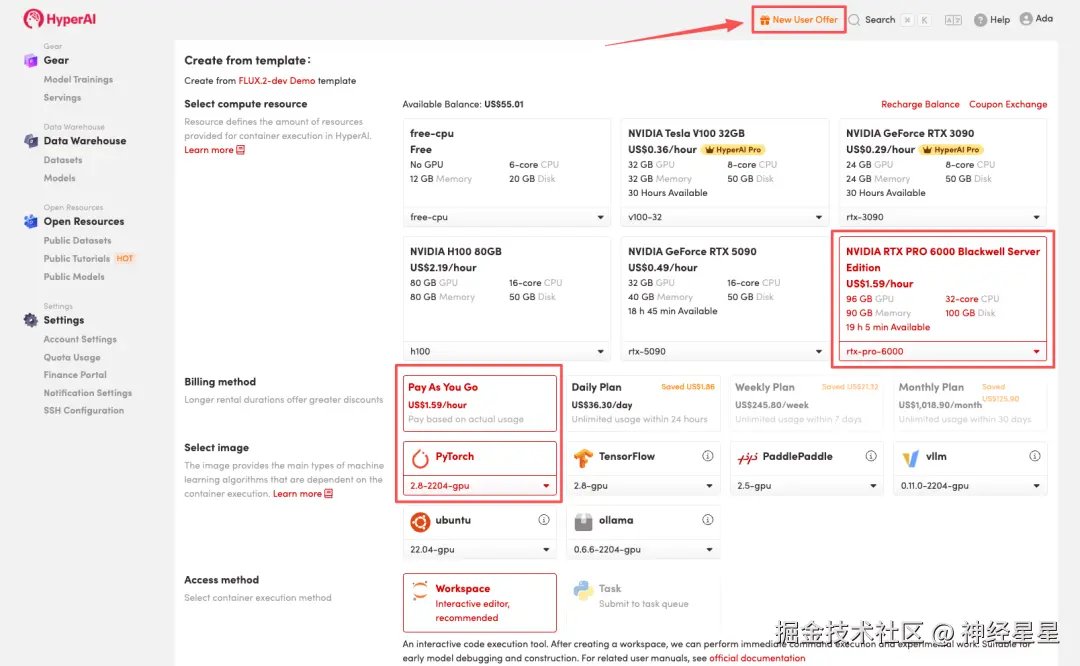Image resolution: width=1080 pixels, height=666 pixels.
Task: Click the PaddlePaddle logo icon
Action: 747,457
